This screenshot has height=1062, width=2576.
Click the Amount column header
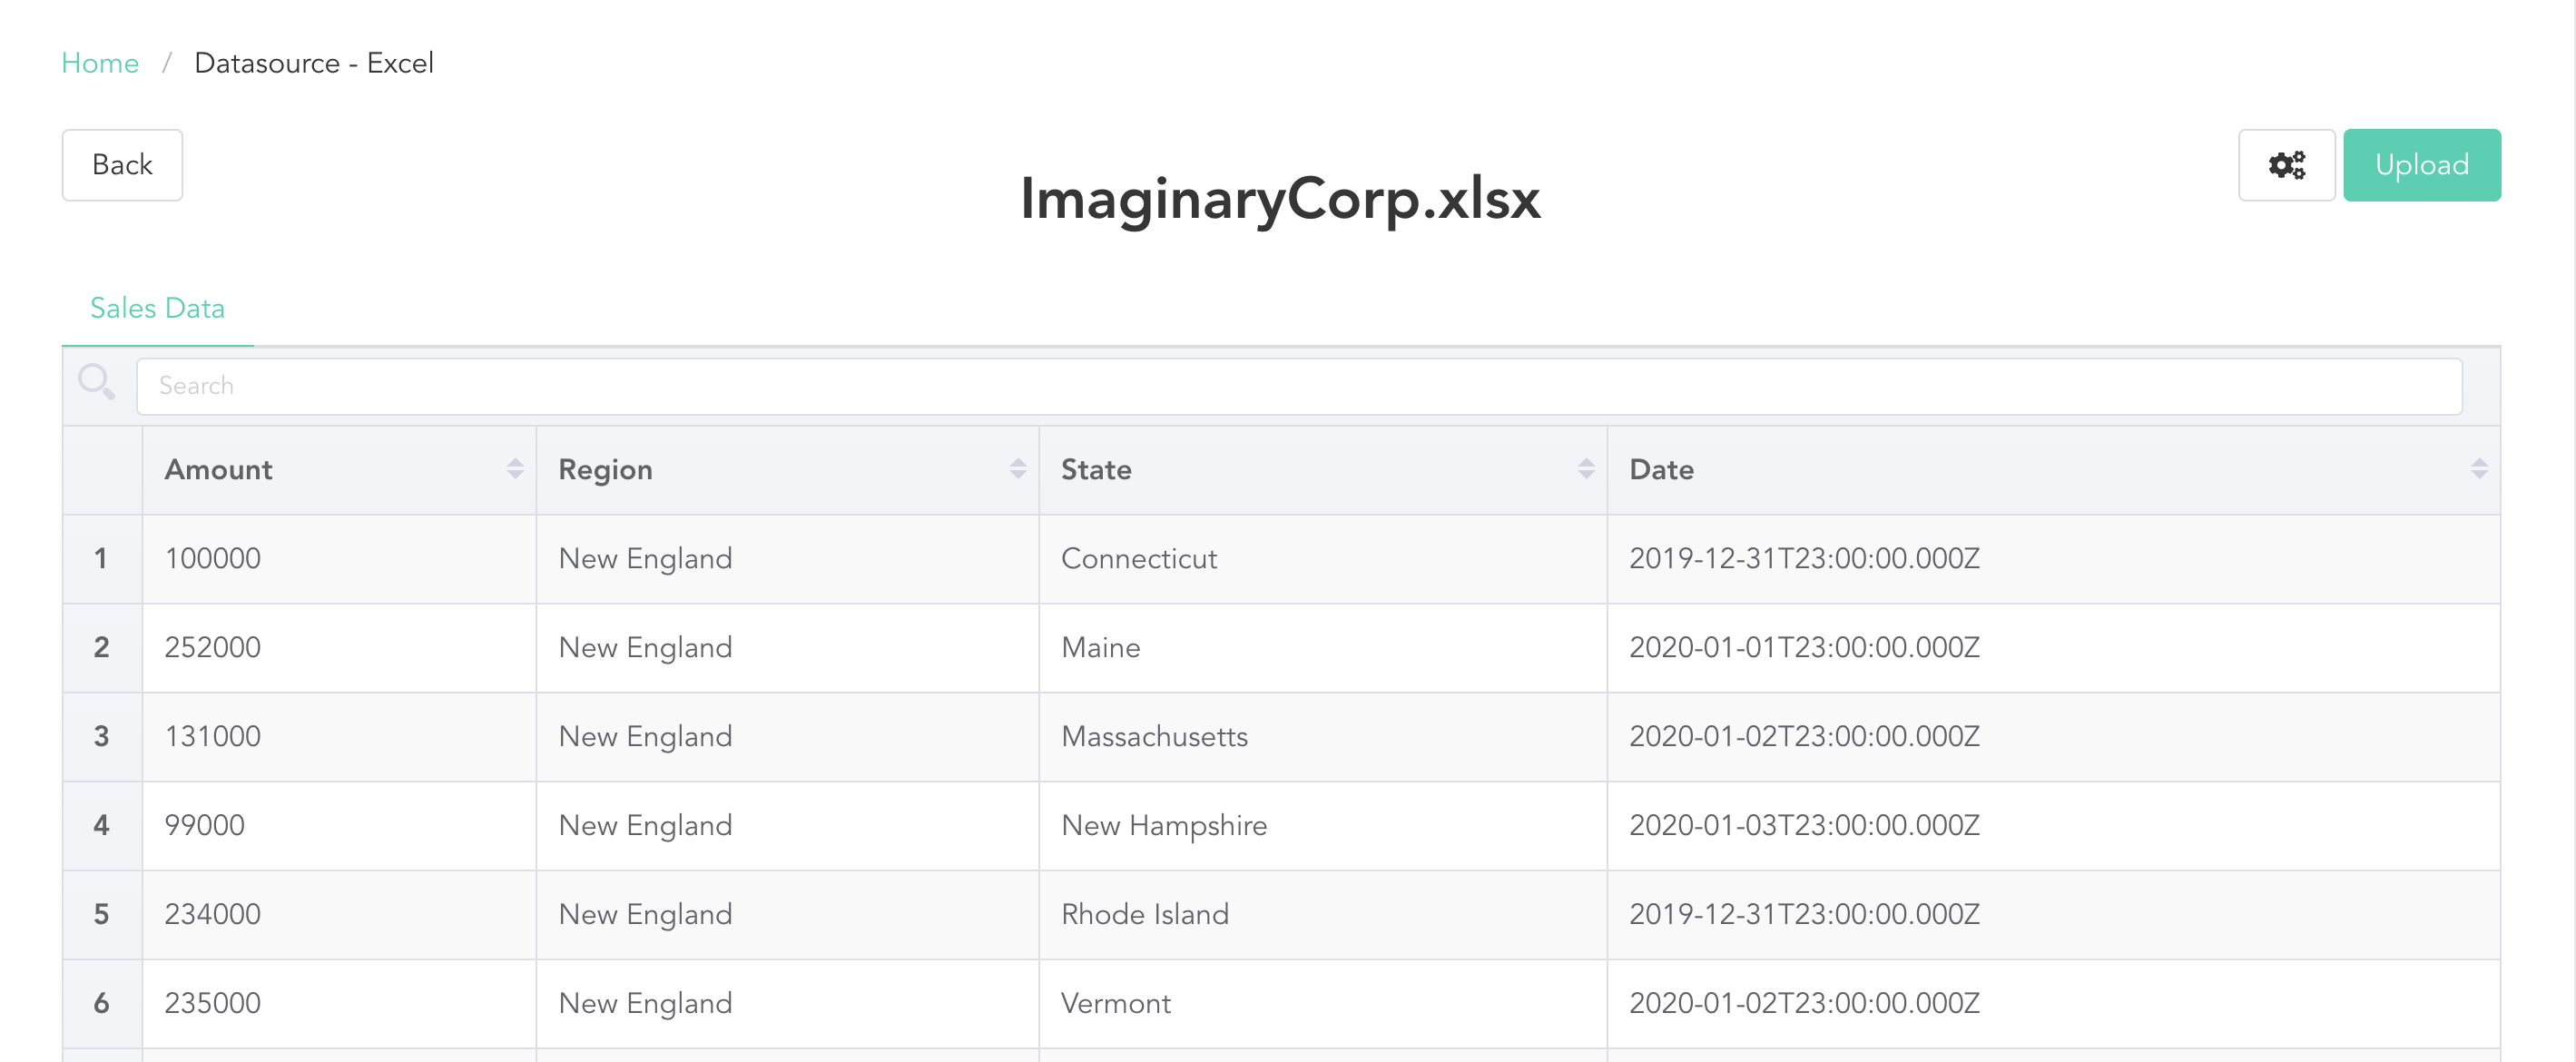pyautogui.click(x=219, y=470)
